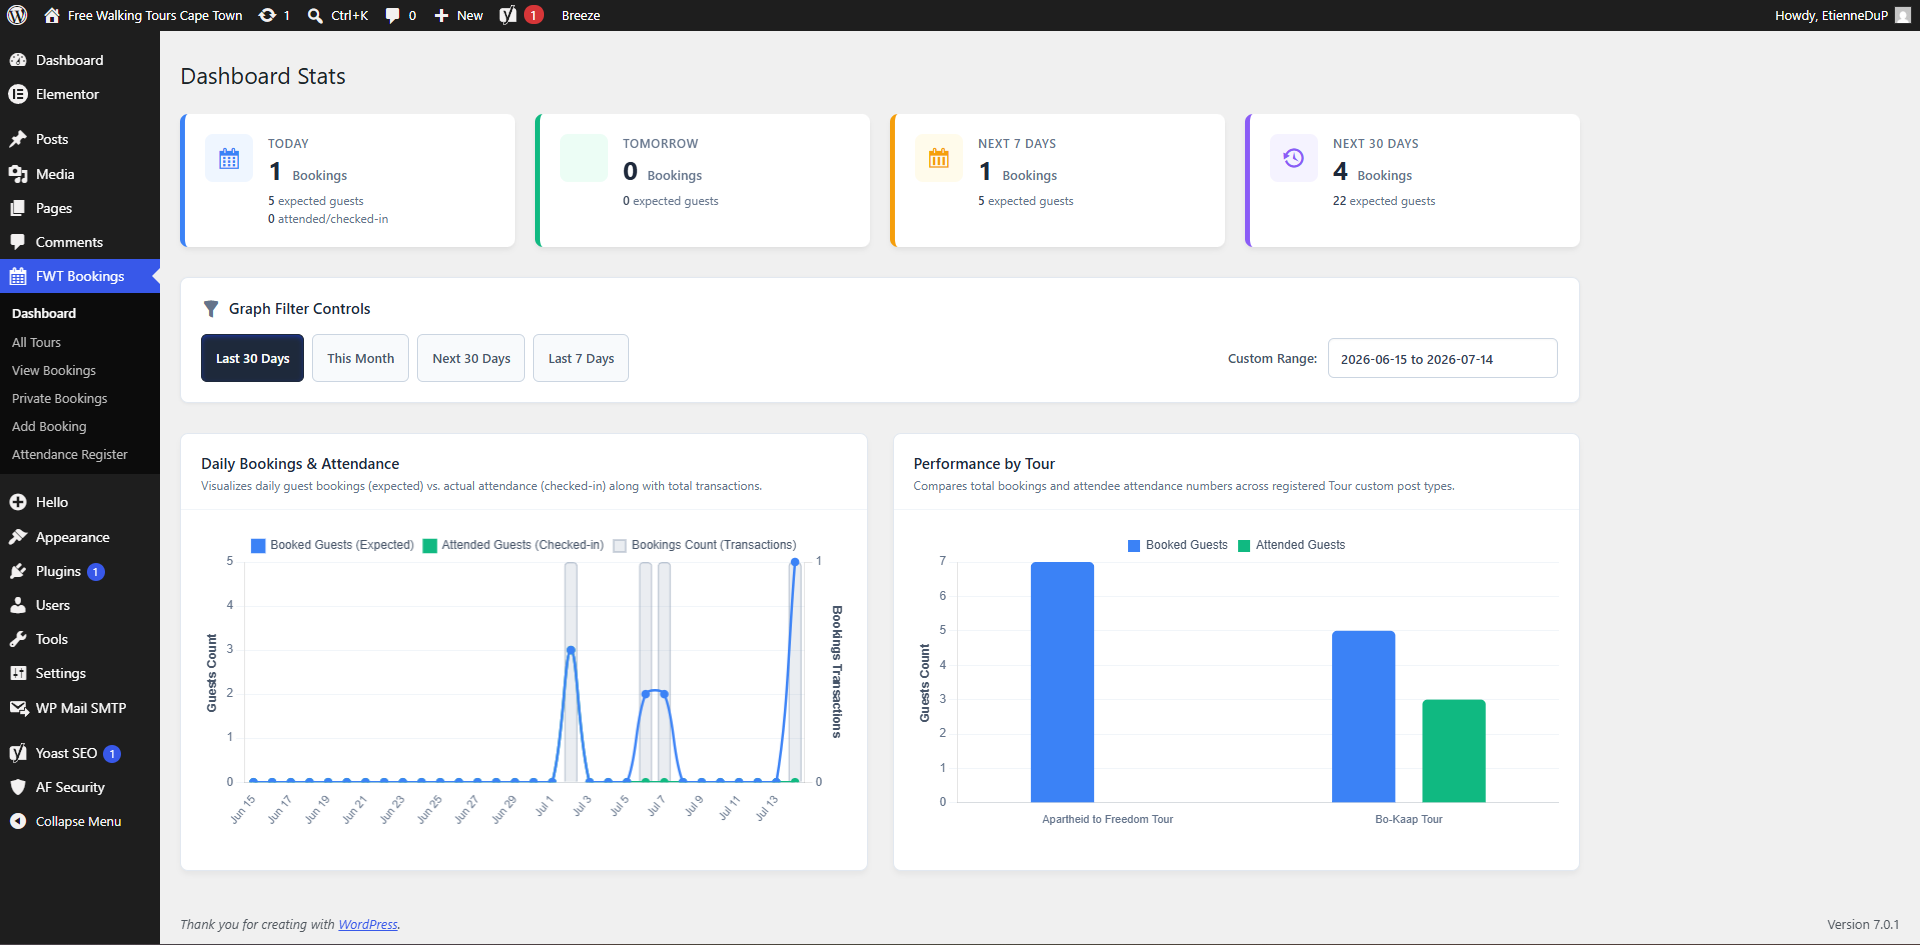Open View Bookings submenu item
Image resolution: width=1920 pixels, height=945 pixels.
pos(54,370)
